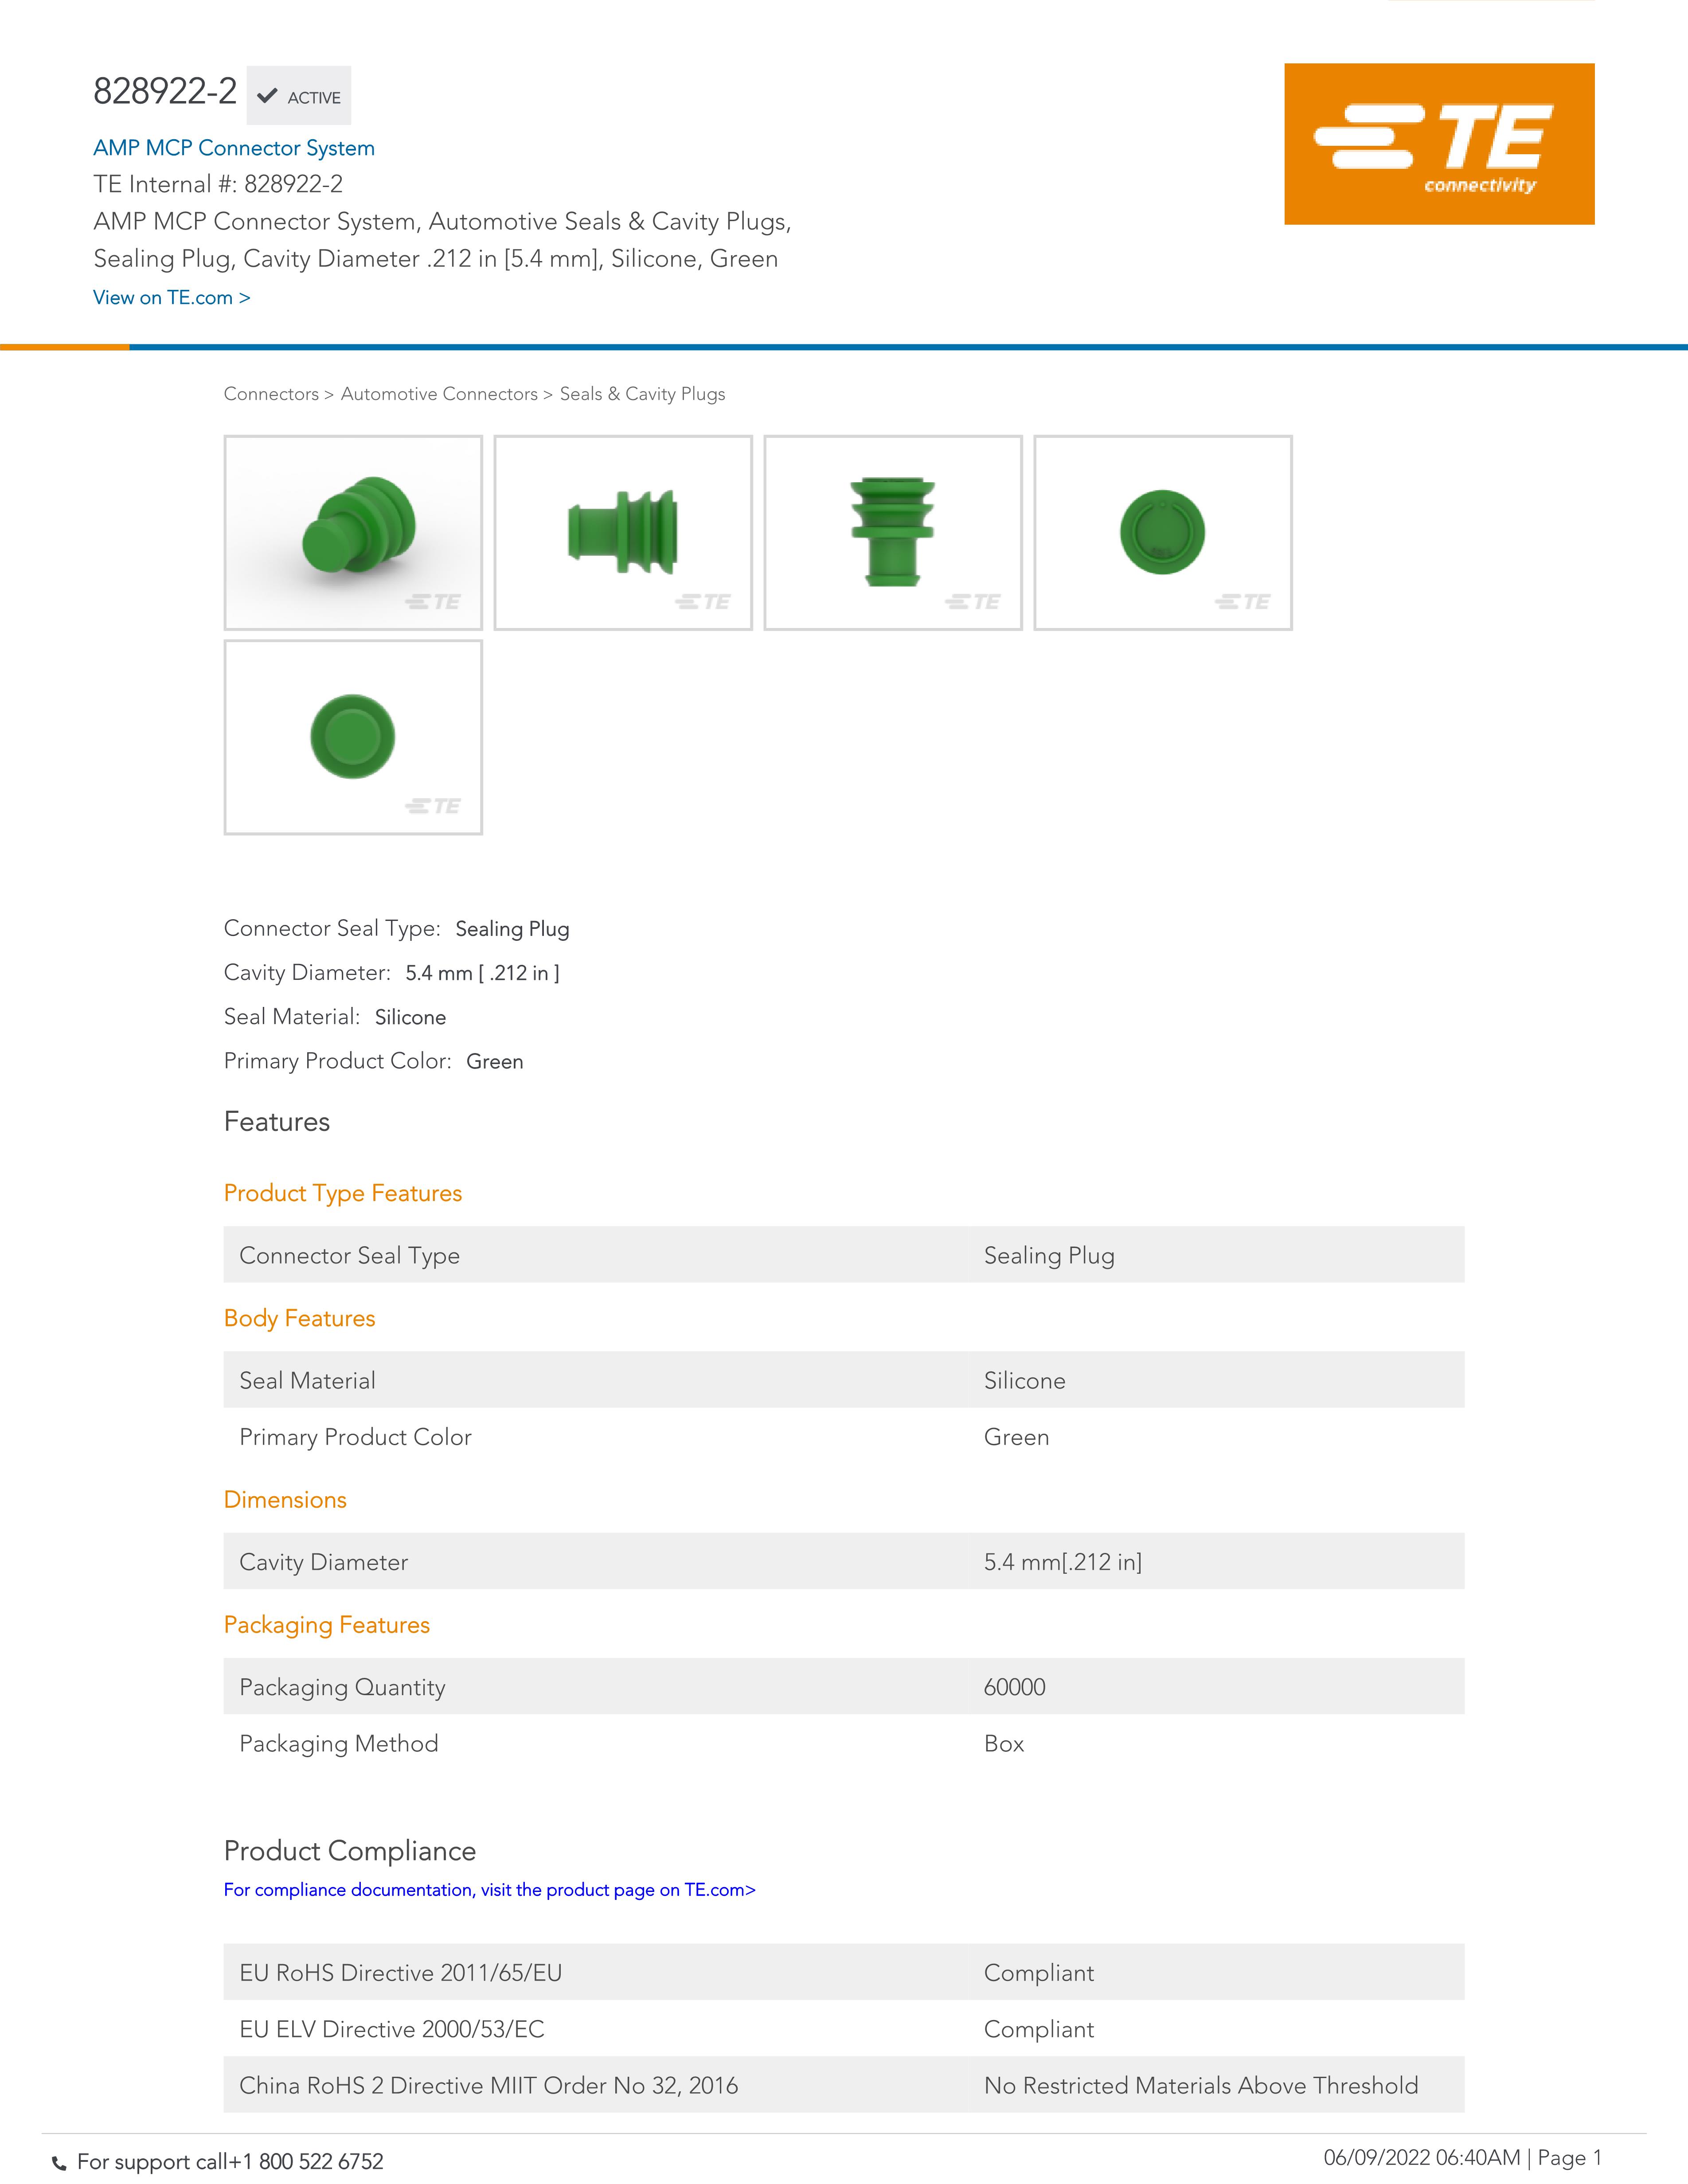Click the View on TE.com link
1688x2184 pixels.
172,297
